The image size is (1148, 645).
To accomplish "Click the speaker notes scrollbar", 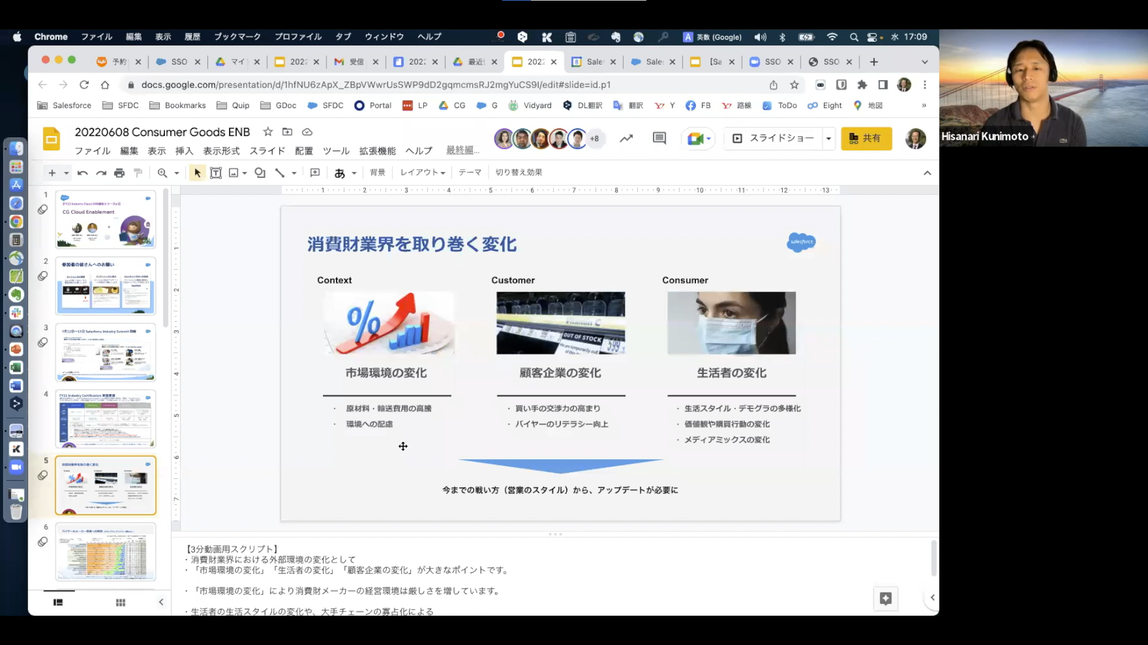I will (933, 559).
